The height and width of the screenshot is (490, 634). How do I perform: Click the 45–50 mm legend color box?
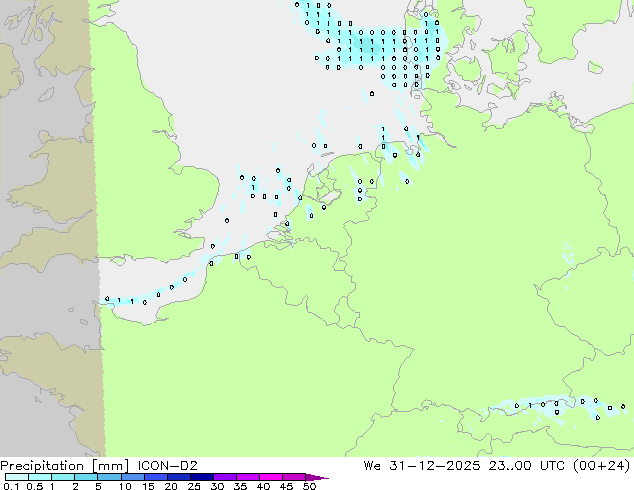294,477
